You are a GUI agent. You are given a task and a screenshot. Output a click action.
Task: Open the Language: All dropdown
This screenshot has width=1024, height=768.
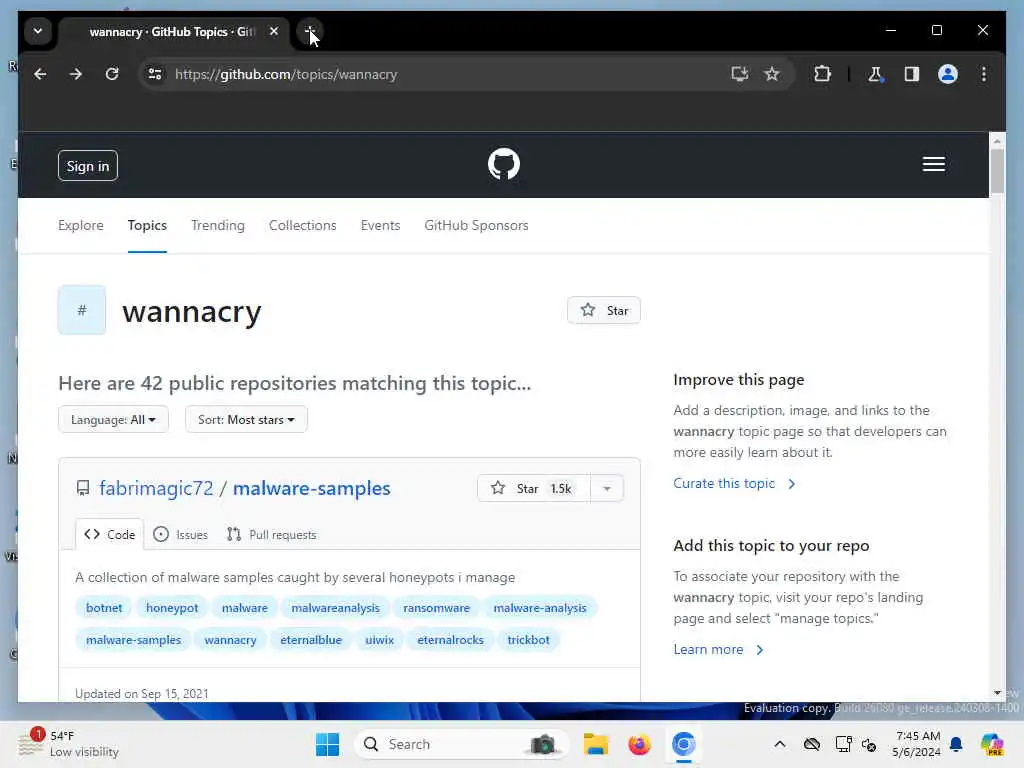(x=113, y=419)
